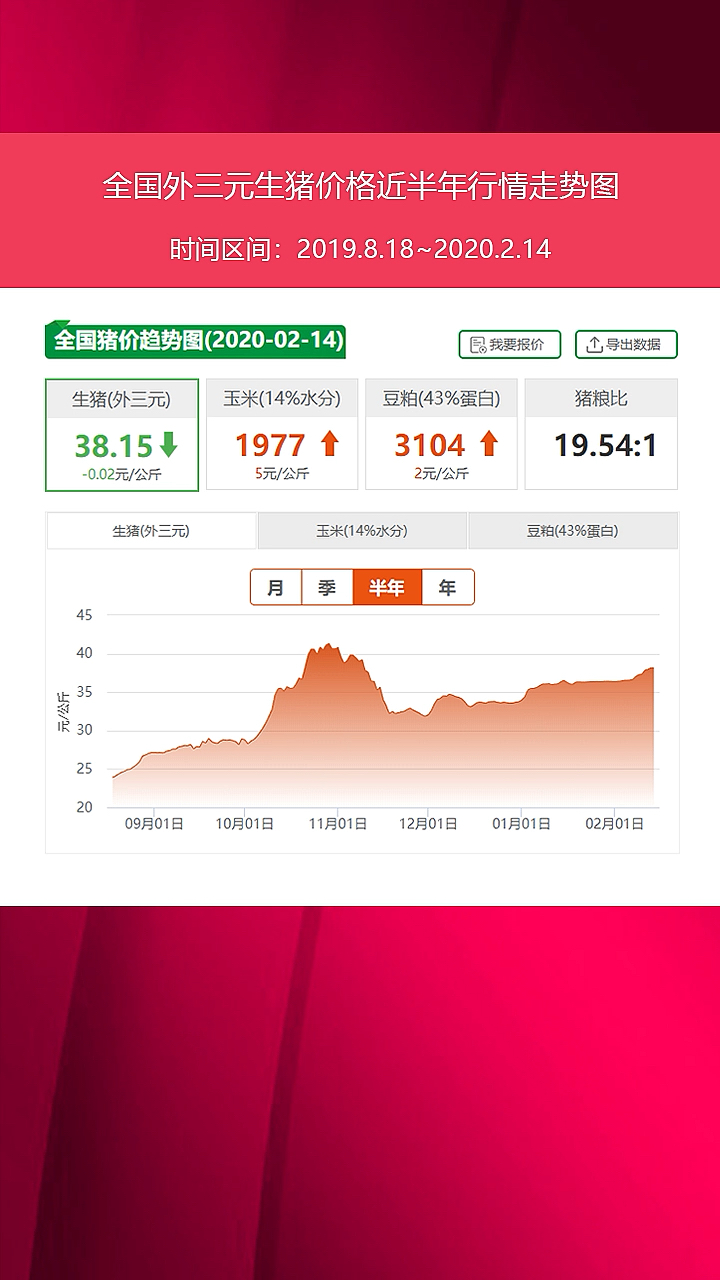The width and height of the screenshot is (720, 1280).
Task: Switch to the 豆粕(43%蛋白) chart tab
Action: (x=573, y=531)
